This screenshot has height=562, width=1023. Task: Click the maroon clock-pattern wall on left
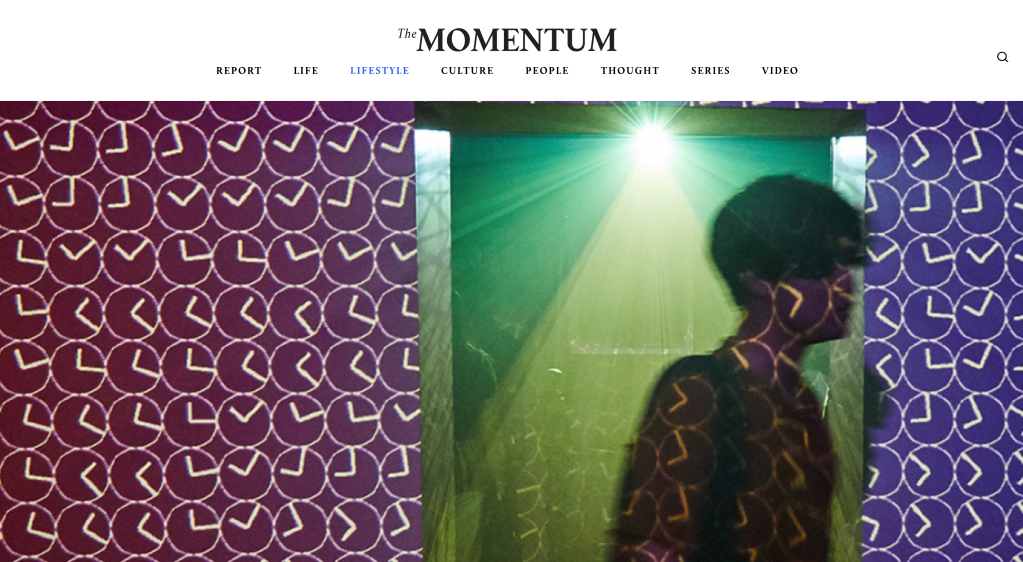[x=206, y=332]
